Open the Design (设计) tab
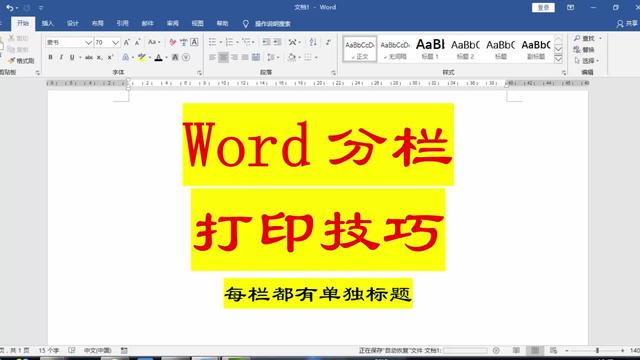Image resolution: width=640 pixels, height=360 pixels. click(x=73, y=24)
